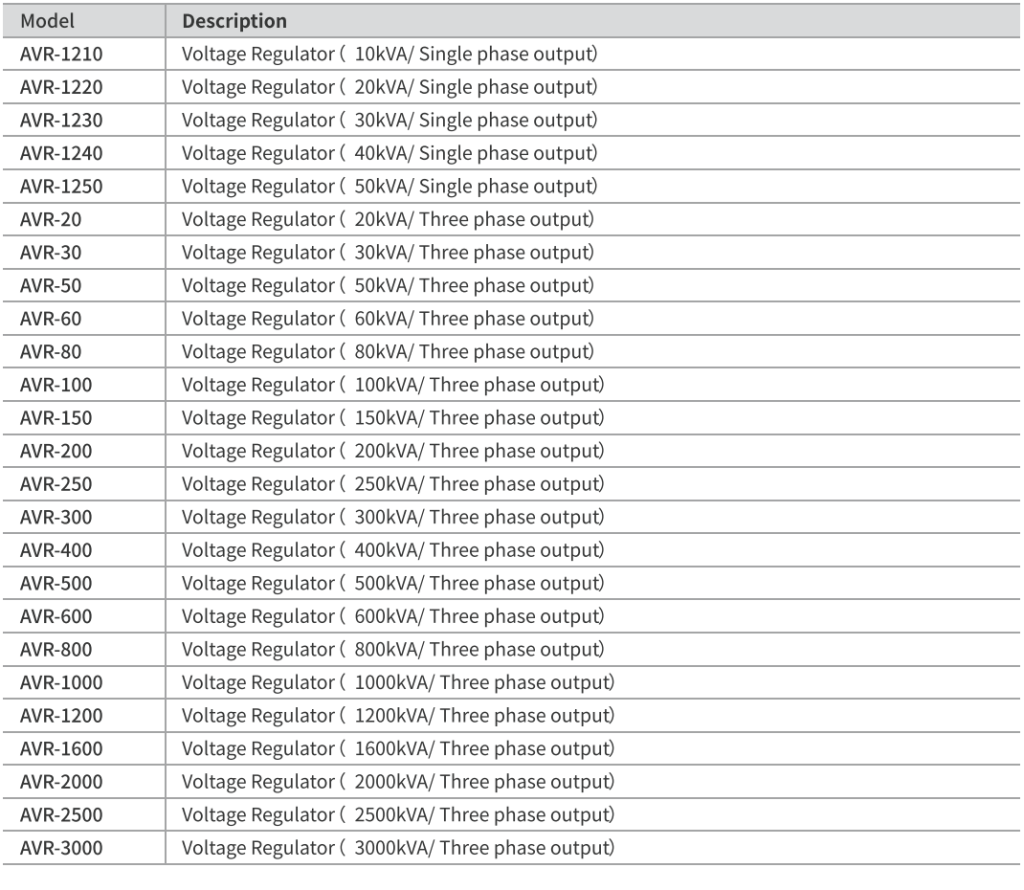Select the AVR-1210 model cell
The width and height of the screenshot is (1024, 890).
pos(61,54)
